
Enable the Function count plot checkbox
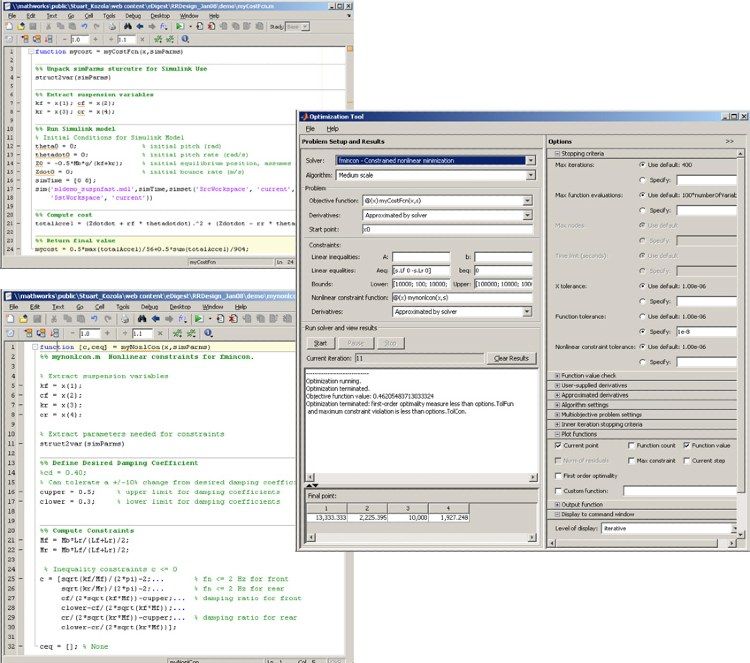pyautogui.click(x=630, y=445)
